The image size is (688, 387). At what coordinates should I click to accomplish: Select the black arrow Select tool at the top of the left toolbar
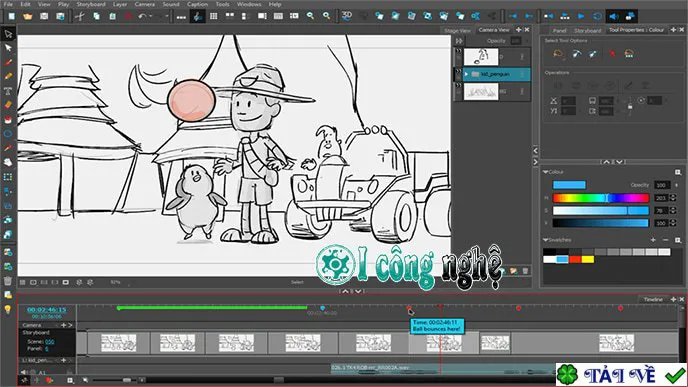(8, 34)
